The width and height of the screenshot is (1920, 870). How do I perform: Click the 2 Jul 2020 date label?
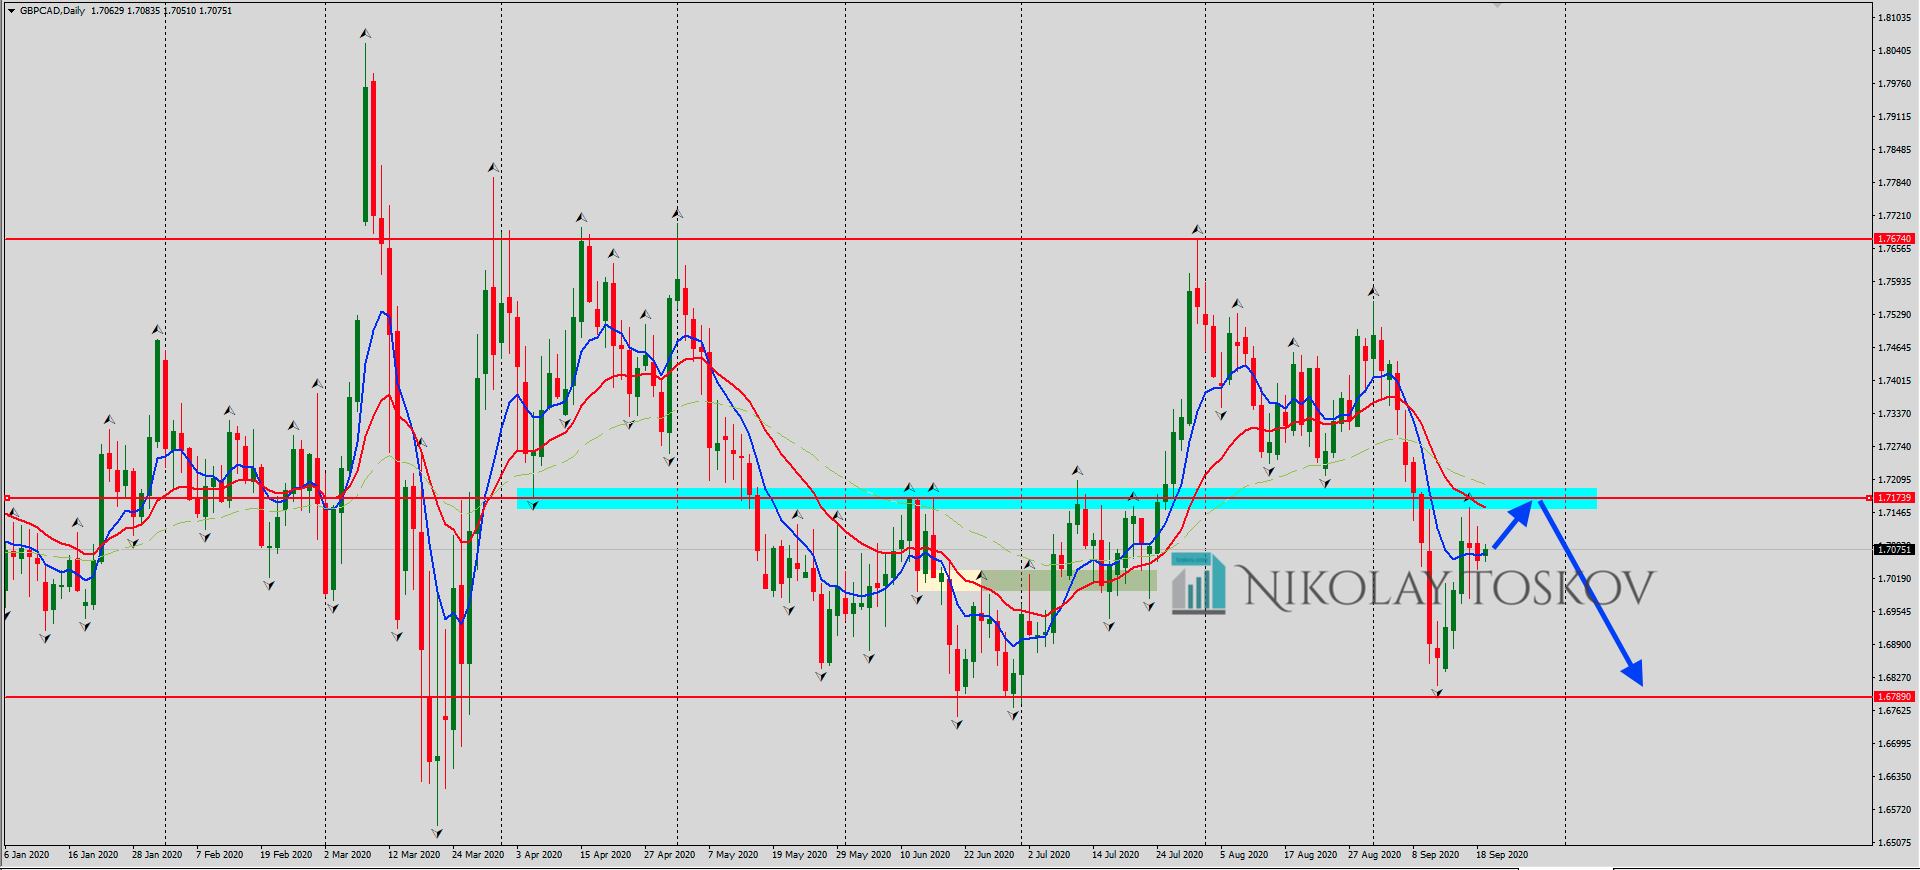pyautogui.click(x=1049, y=855)
